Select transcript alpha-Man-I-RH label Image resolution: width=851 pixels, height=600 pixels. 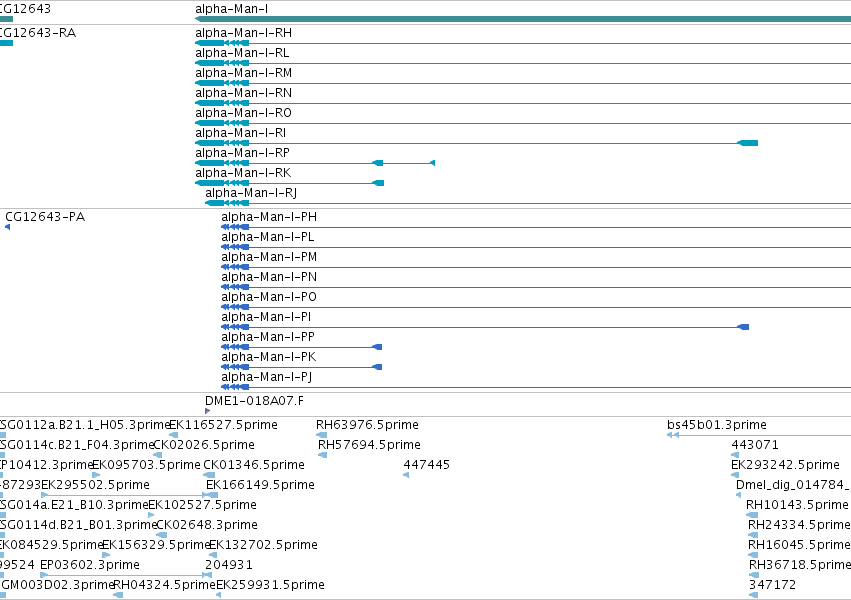click(243, 33)
